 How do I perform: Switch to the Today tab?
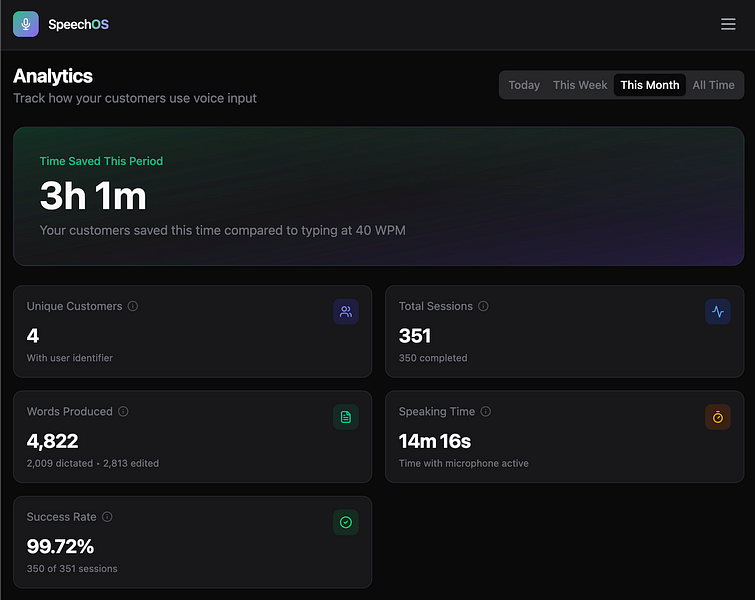click(524, 85)
